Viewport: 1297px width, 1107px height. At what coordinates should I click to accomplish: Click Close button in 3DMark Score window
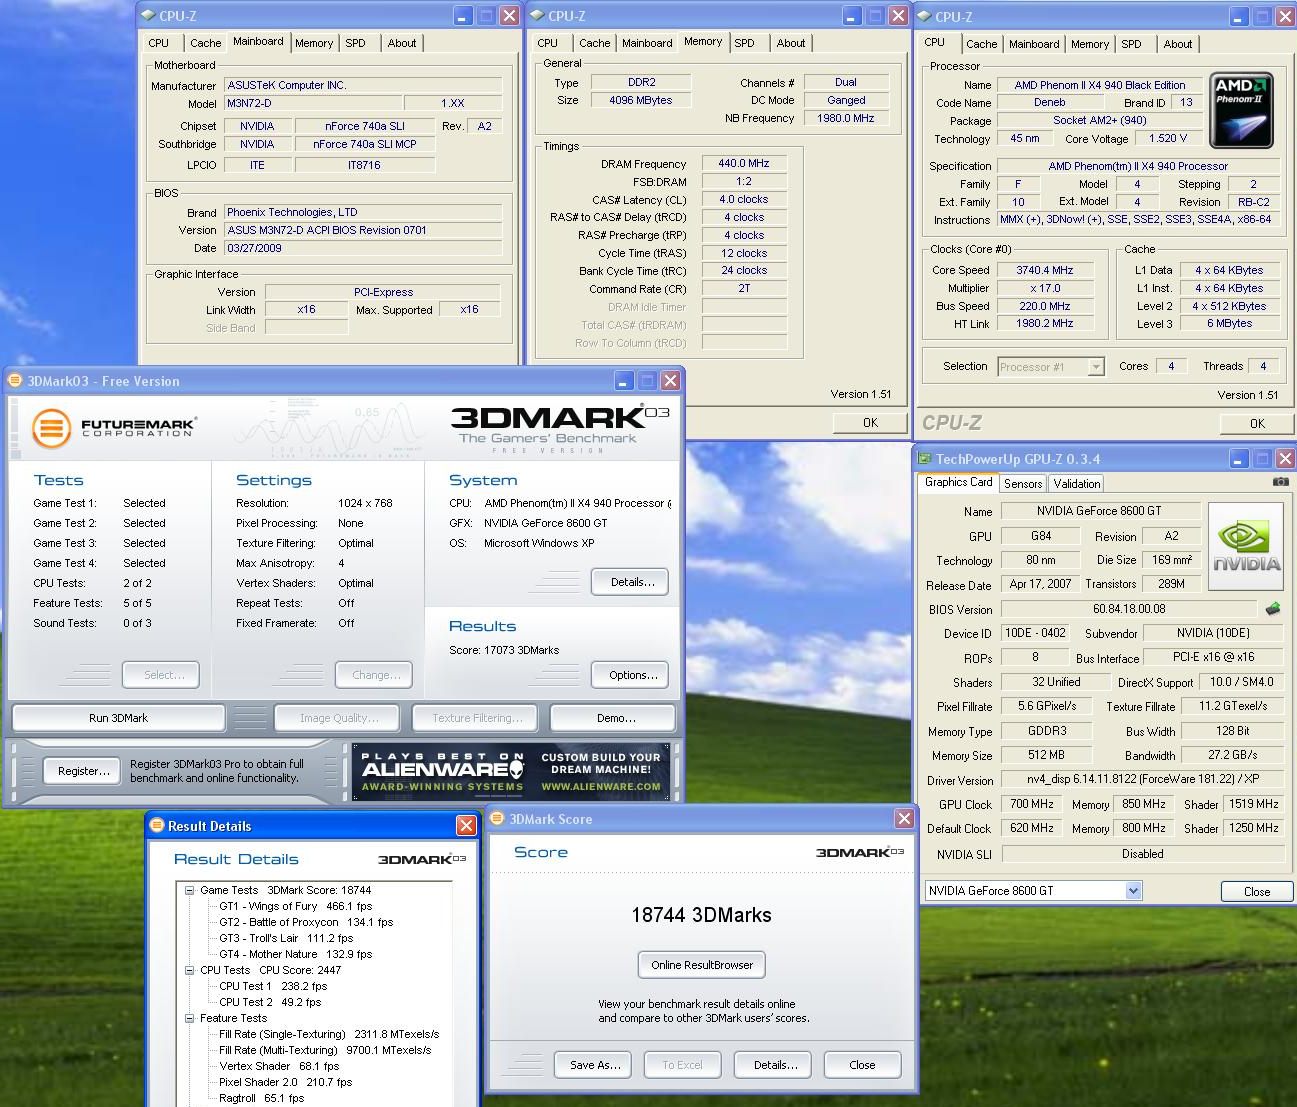pos(862,1065)
